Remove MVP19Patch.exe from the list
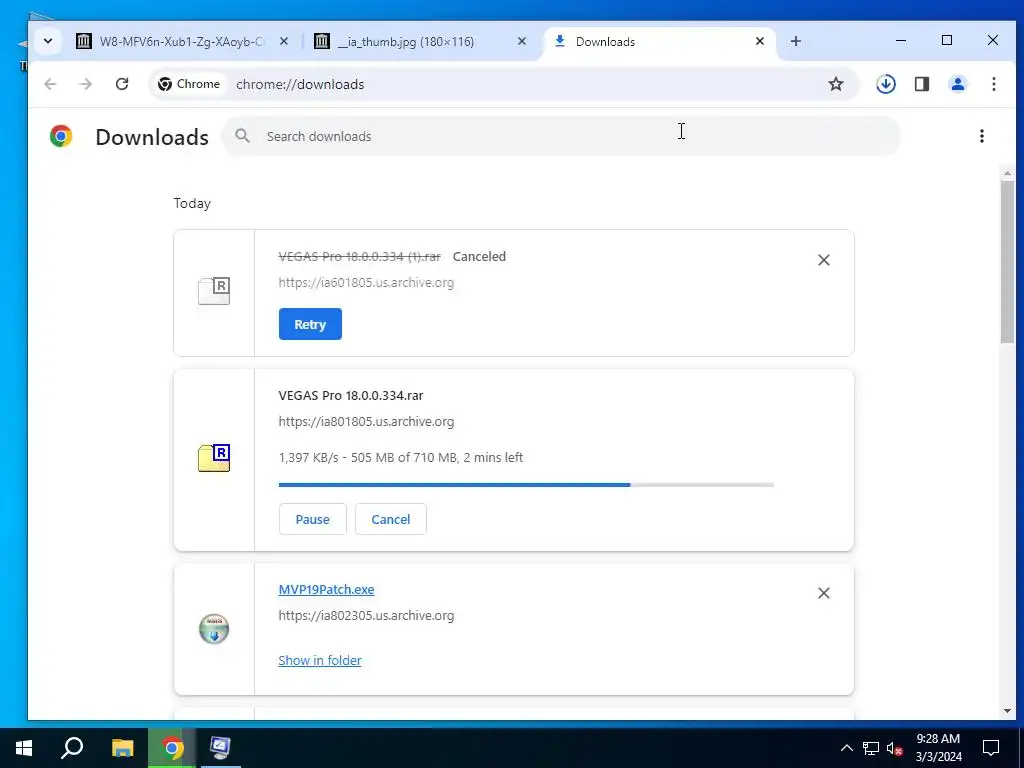Image resolution: width=1024 pixels, height=768 pixels. (824, 593)
